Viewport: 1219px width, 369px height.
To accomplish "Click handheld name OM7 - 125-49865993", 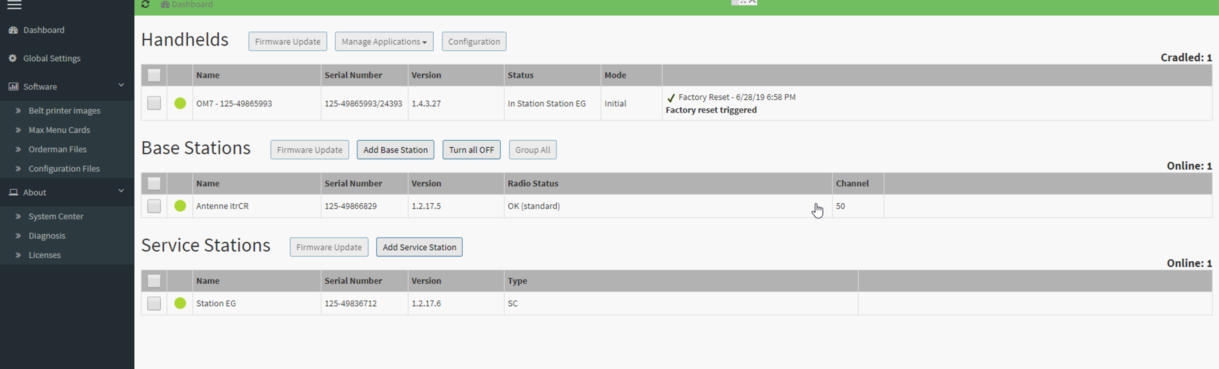I will (234, 103).
